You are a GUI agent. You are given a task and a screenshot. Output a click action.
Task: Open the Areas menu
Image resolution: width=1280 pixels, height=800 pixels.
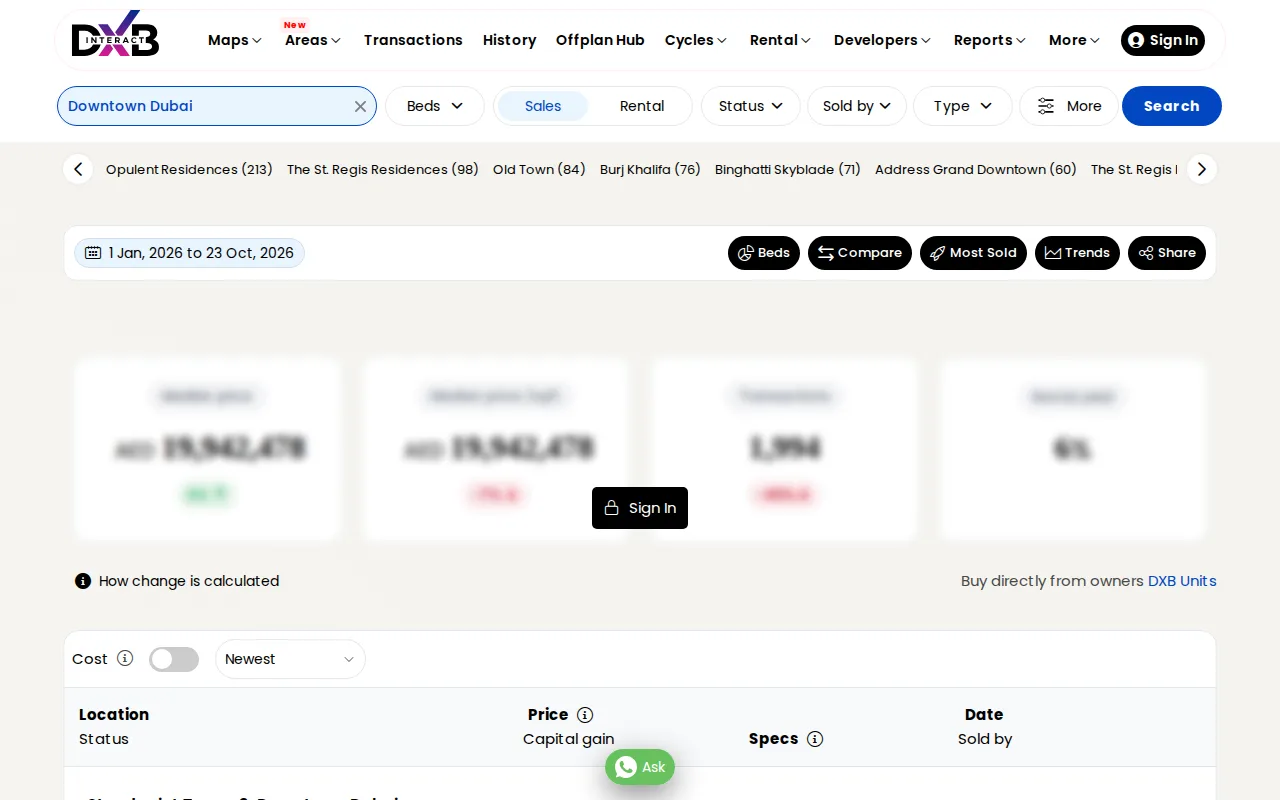pos(313,40)
